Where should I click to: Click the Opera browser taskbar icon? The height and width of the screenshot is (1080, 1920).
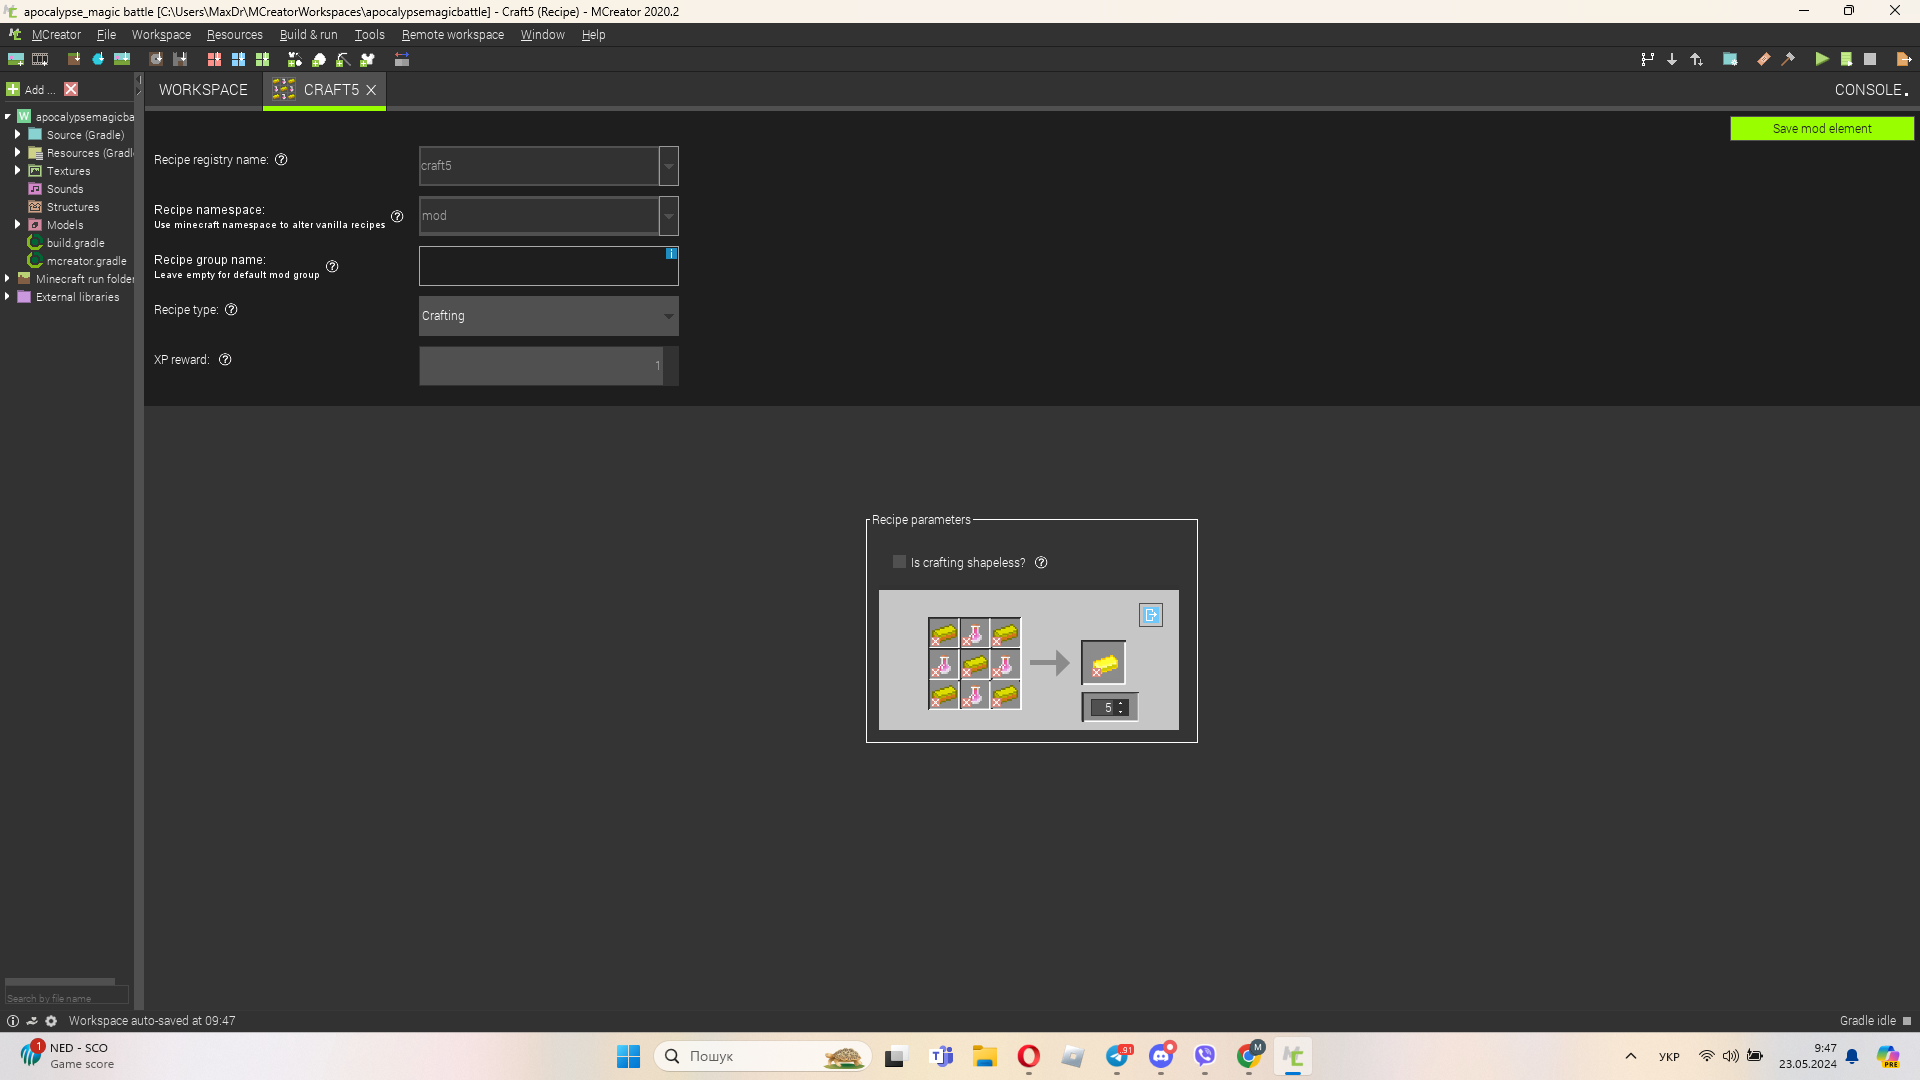click(x=1029, y=1056)
